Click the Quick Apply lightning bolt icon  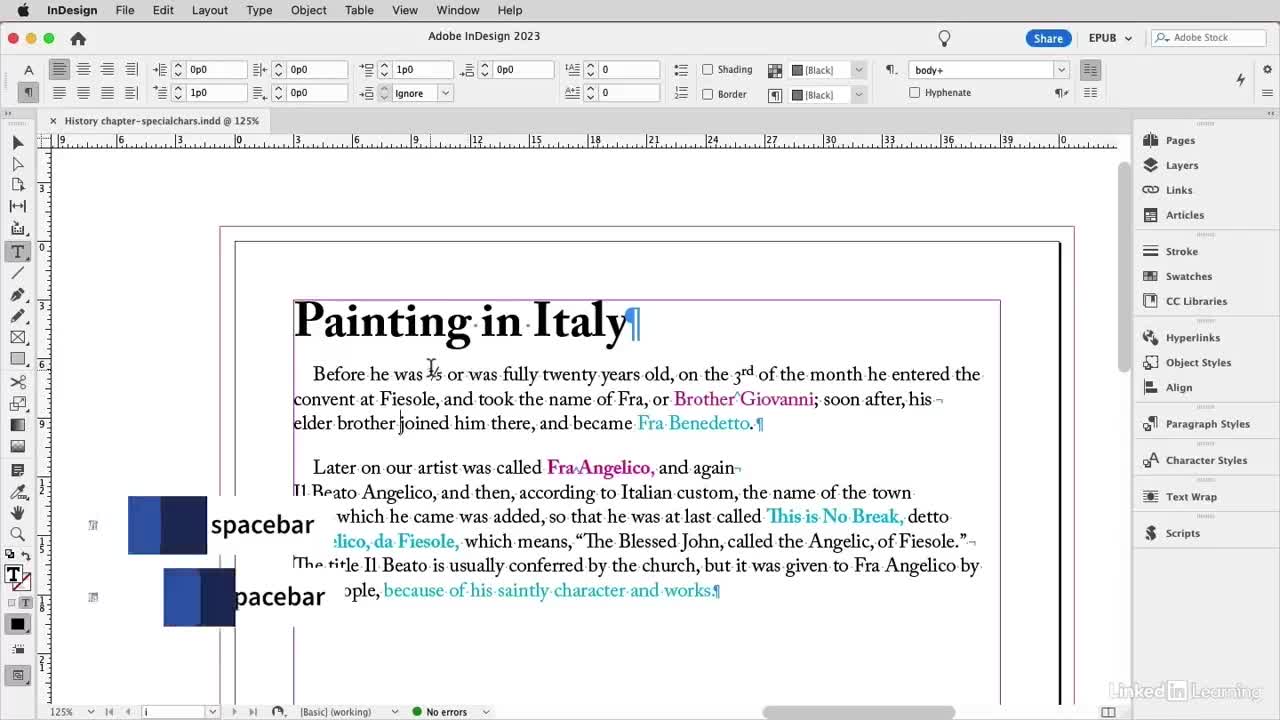[1241, 79]
